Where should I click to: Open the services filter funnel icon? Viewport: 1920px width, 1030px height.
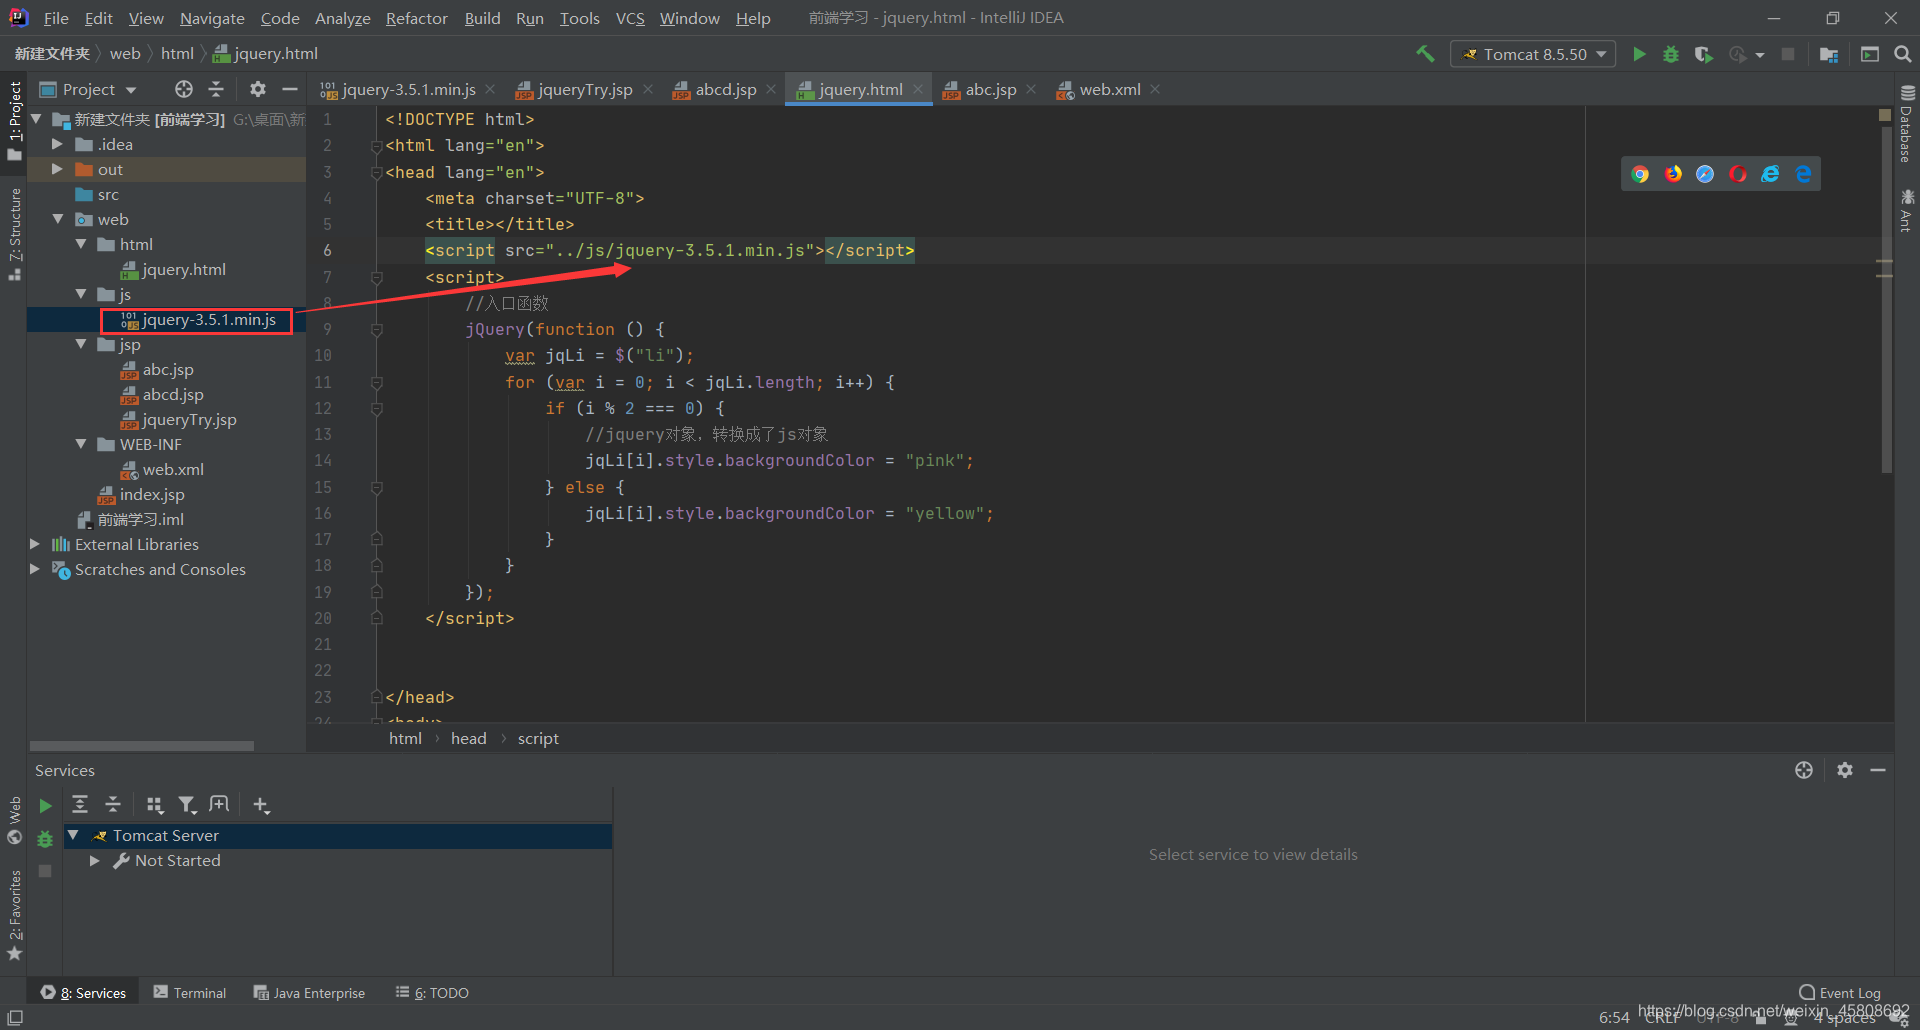point(187,804)
